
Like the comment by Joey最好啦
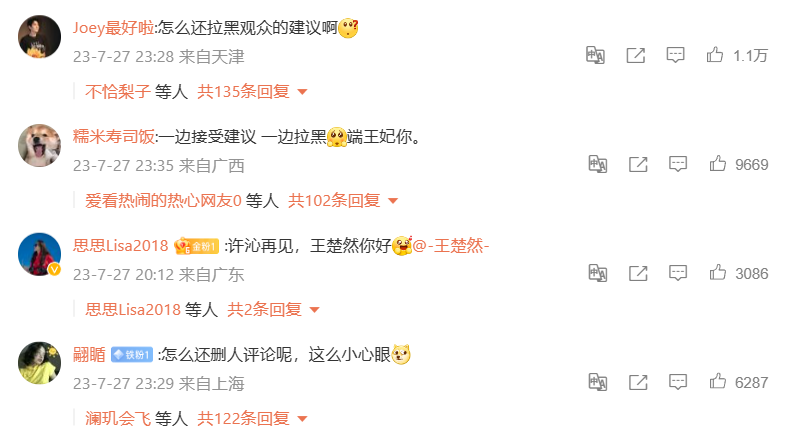tap(715, 54)
